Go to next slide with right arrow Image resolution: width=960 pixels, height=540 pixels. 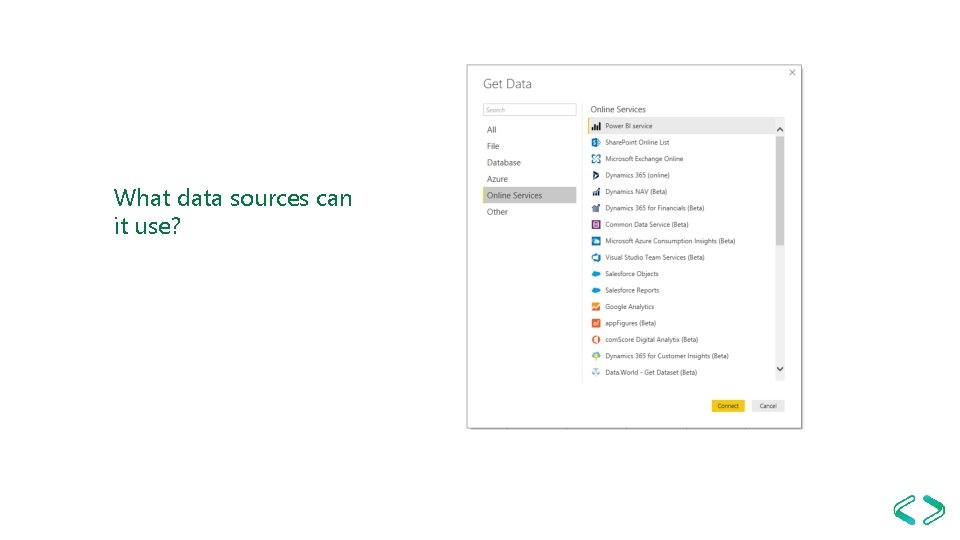pos(934,510)
